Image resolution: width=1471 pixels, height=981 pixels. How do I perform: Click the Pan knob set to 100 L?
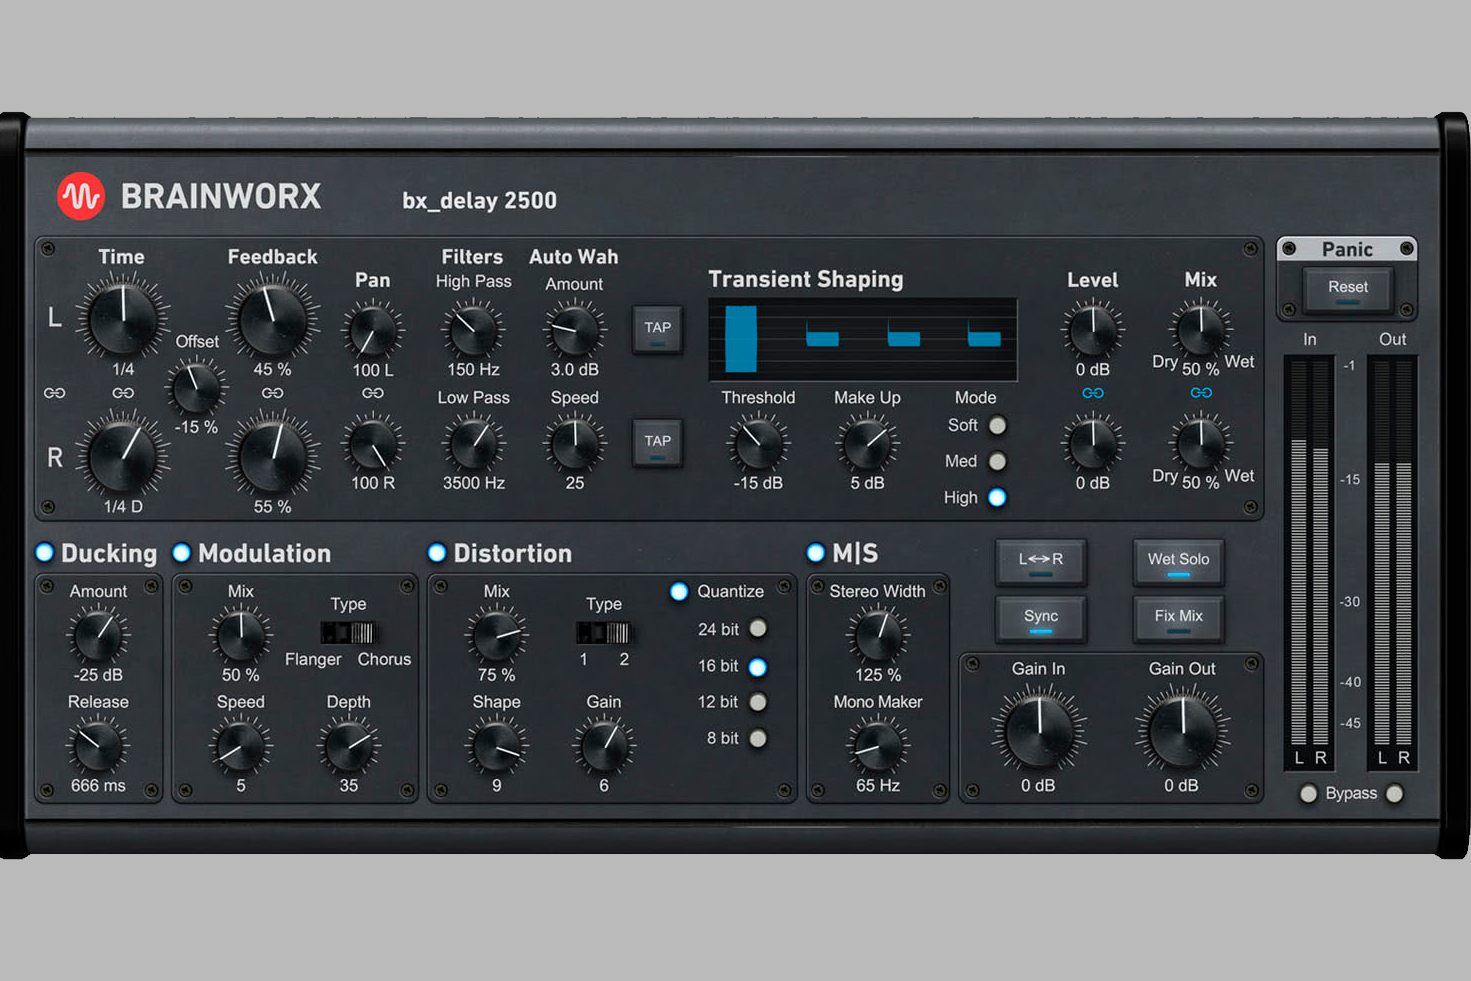pos(373,332)
